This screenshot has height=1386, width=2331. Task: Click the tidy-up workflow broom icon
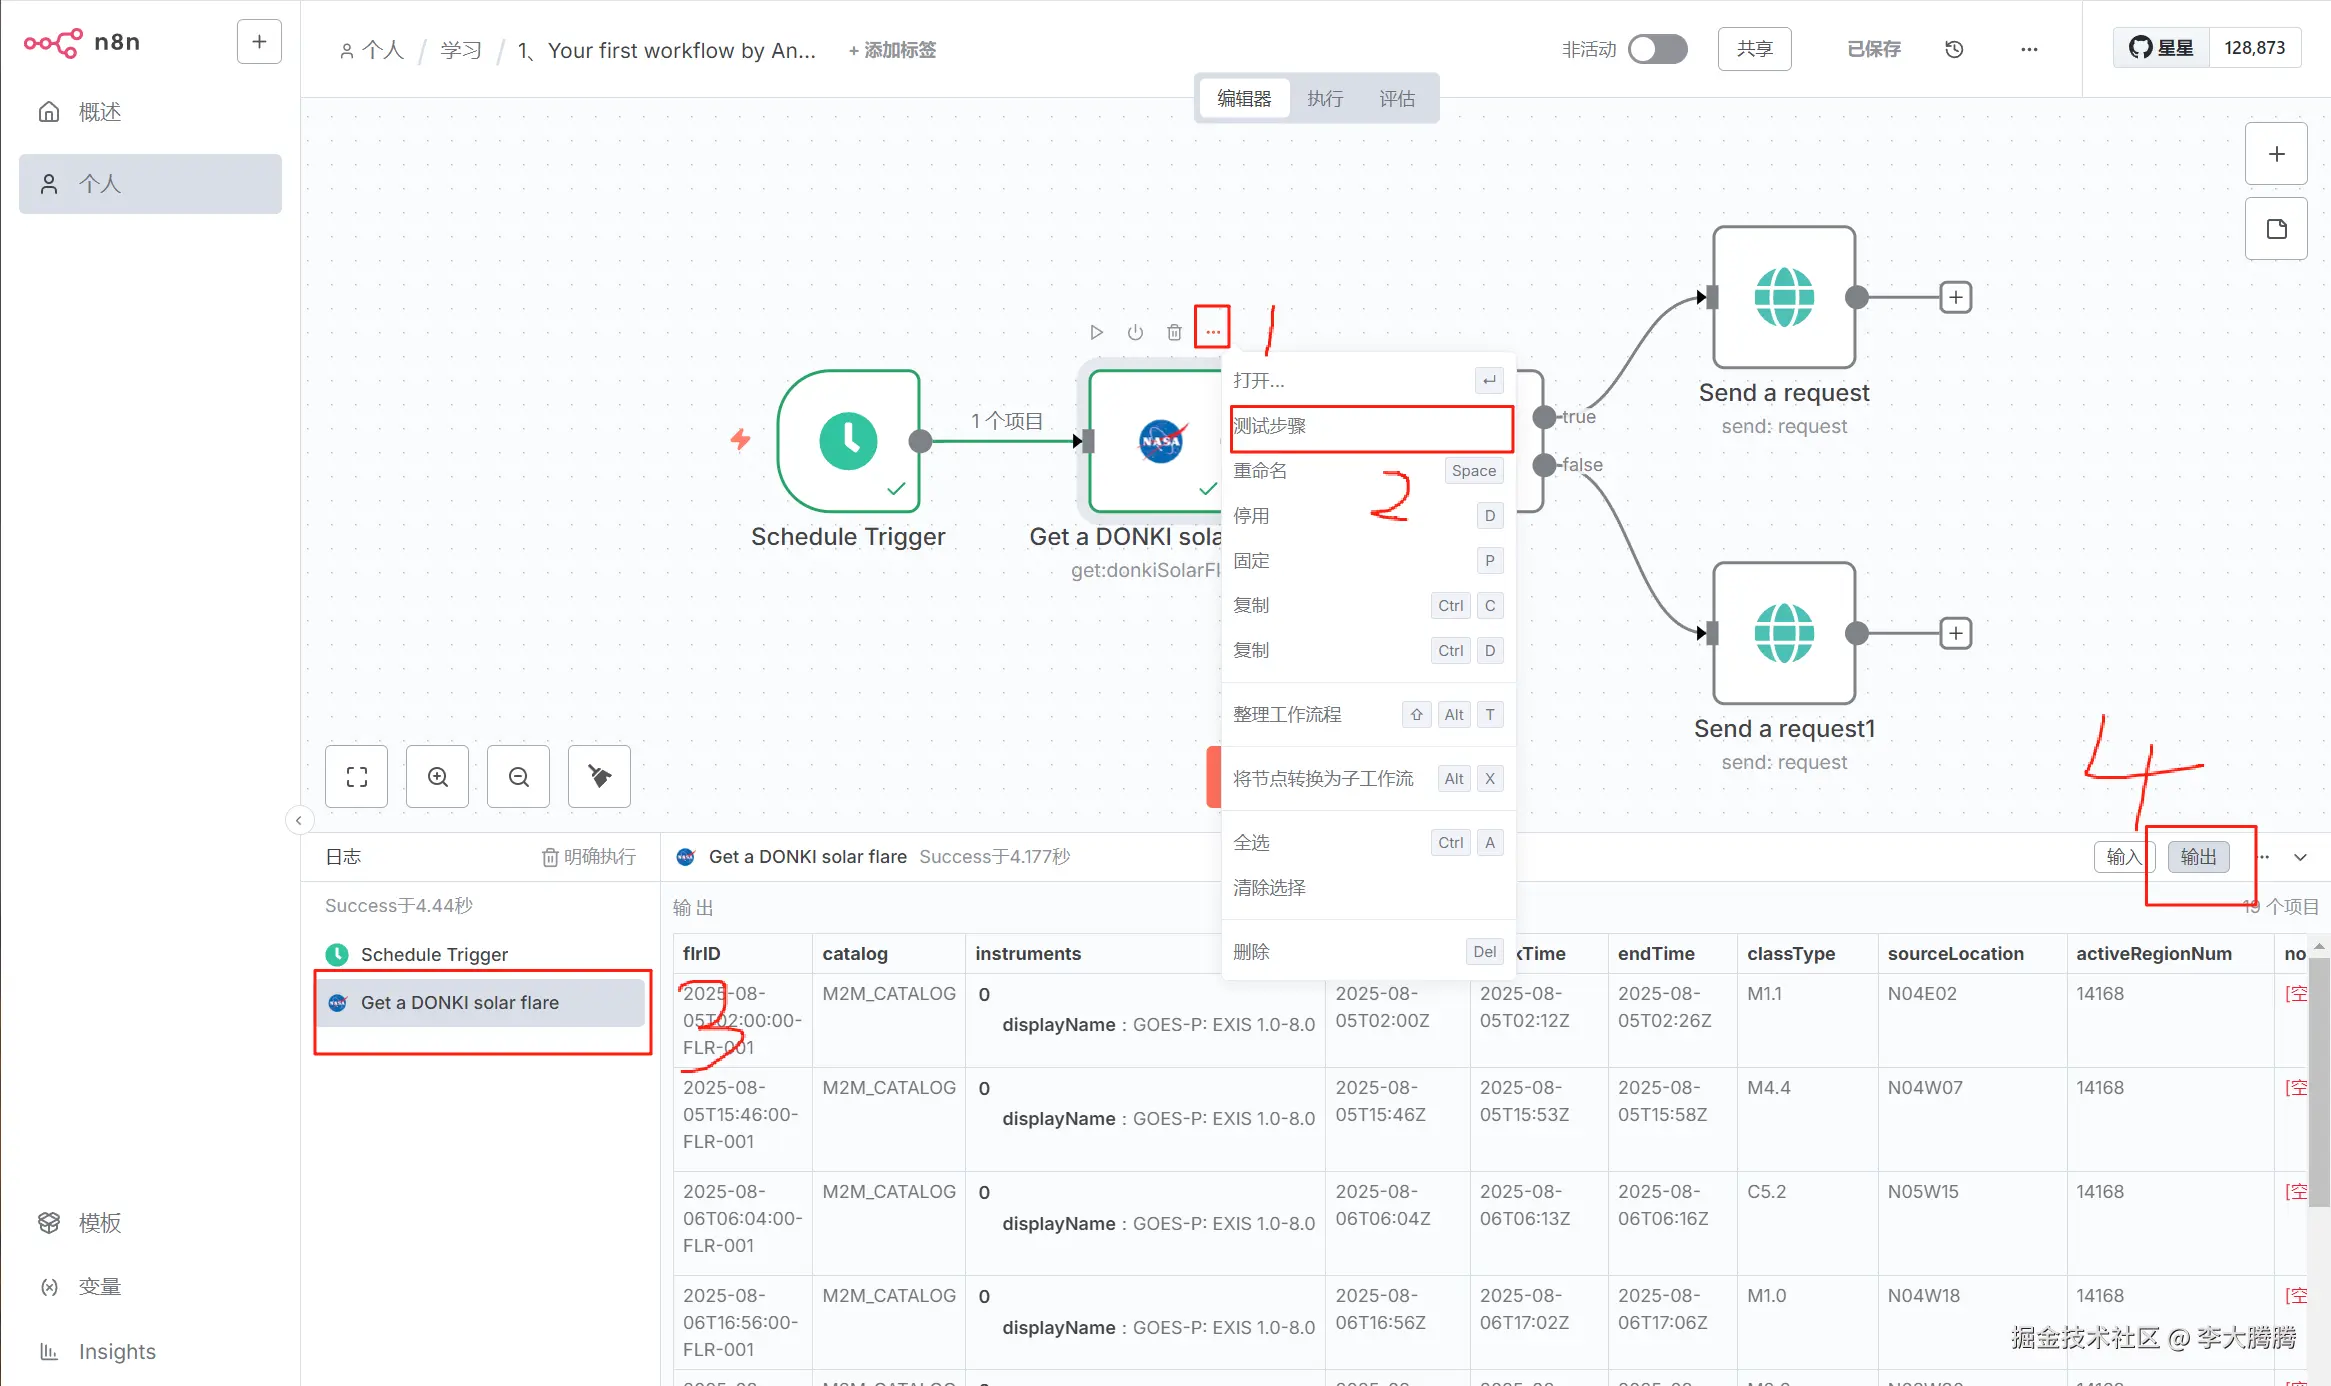coord(599,777)
